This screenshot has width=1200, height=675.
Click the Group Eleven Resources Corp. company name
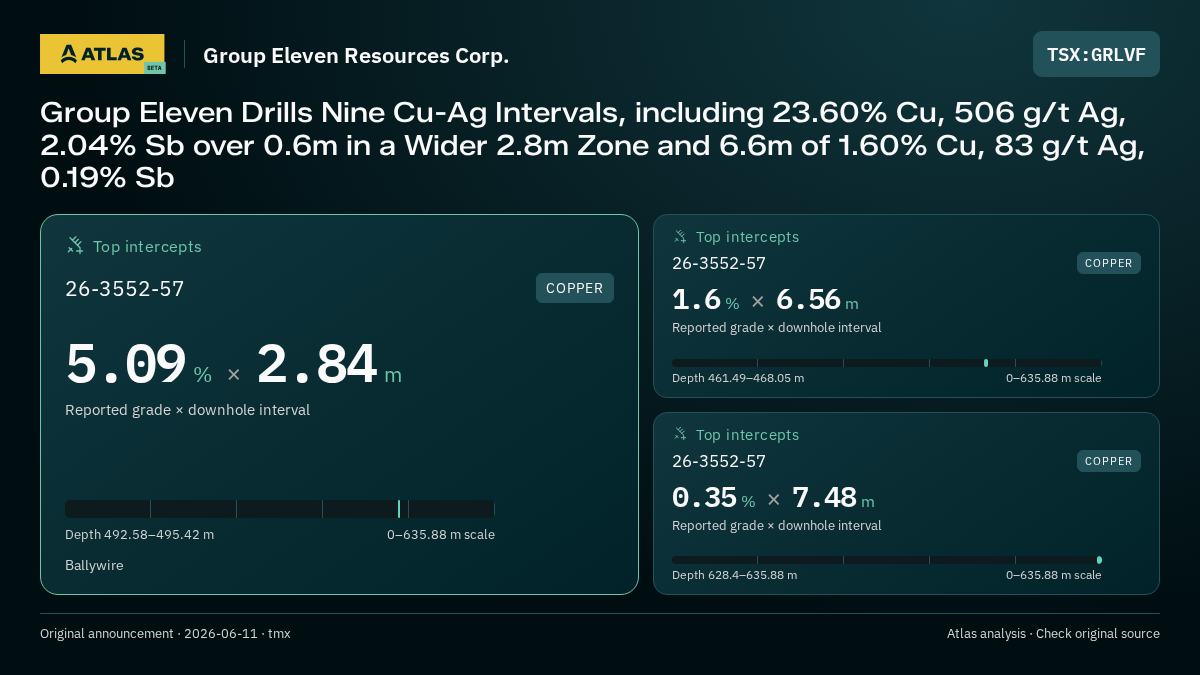356,55
